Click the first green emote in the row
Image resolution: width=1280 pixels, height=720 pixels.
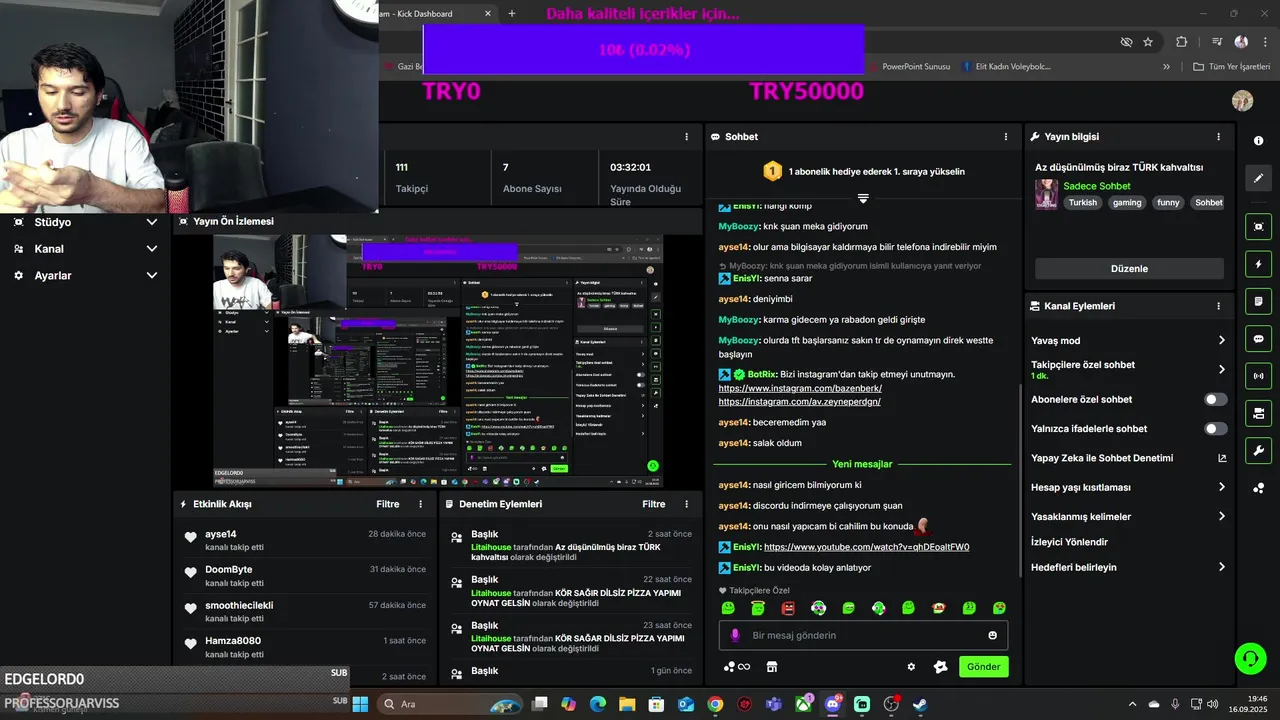coord(728,608)
